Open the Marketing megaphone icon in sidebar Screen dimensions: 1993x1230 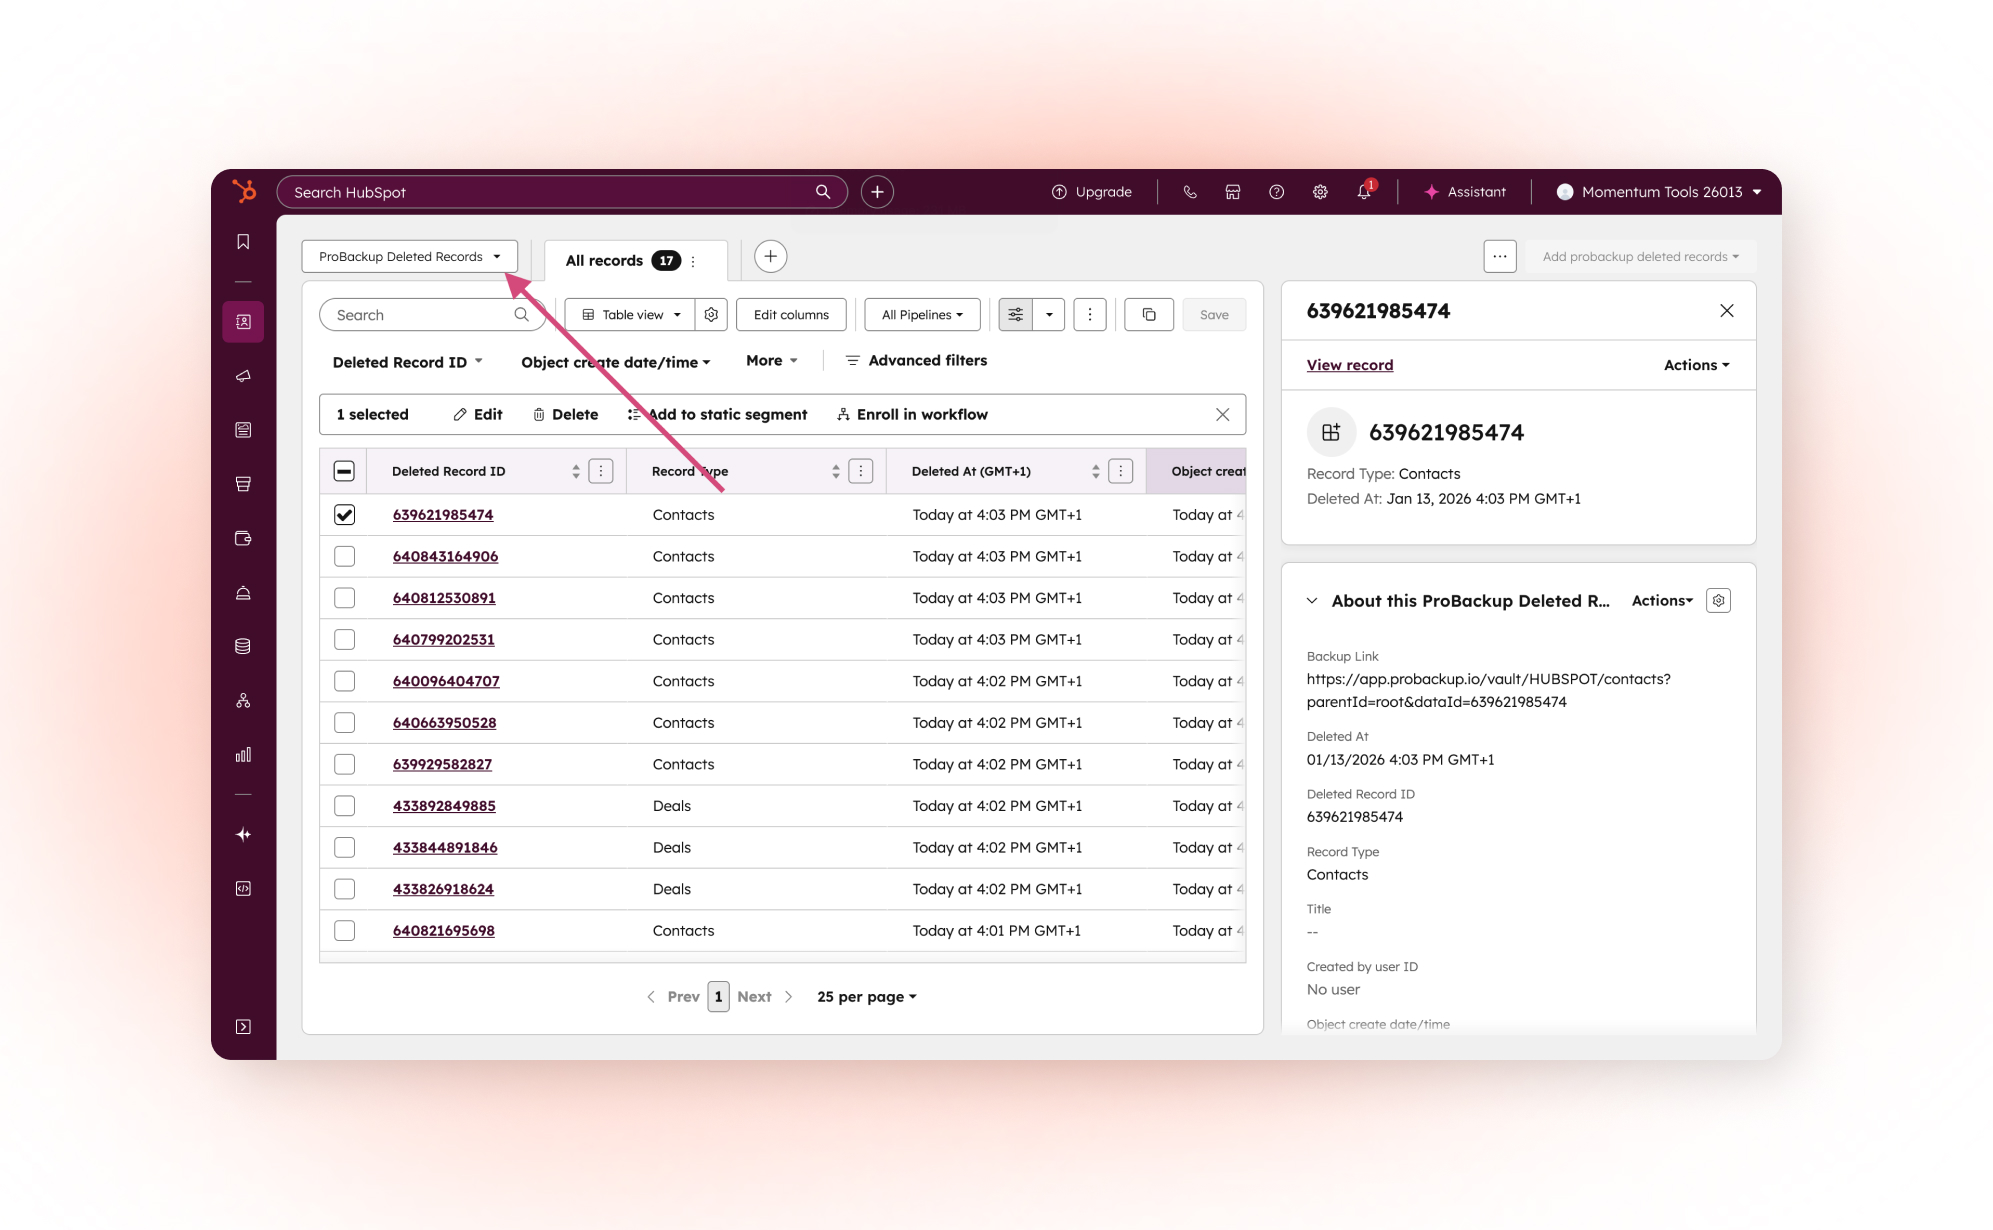243,376
